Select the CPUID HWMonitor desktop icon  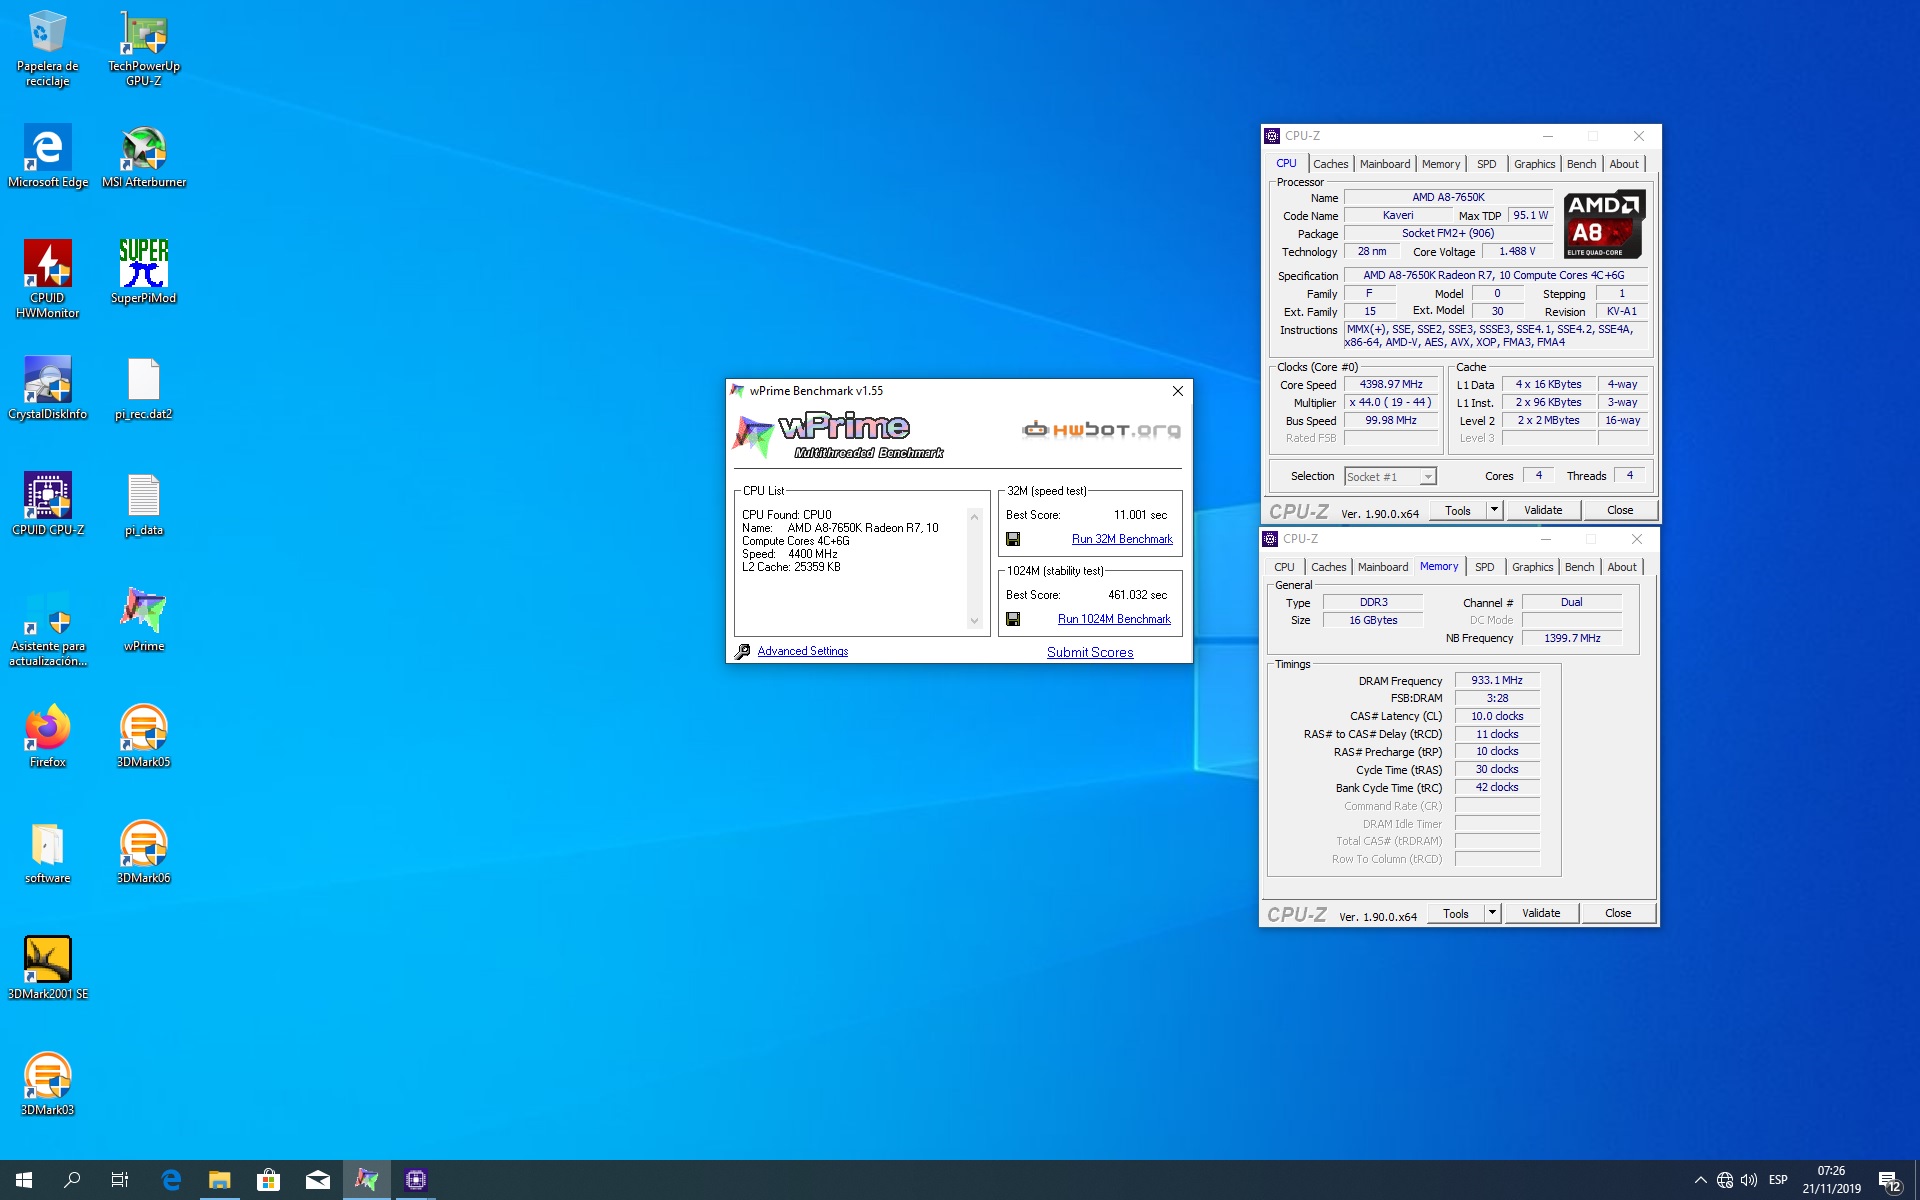click(47, 279)
